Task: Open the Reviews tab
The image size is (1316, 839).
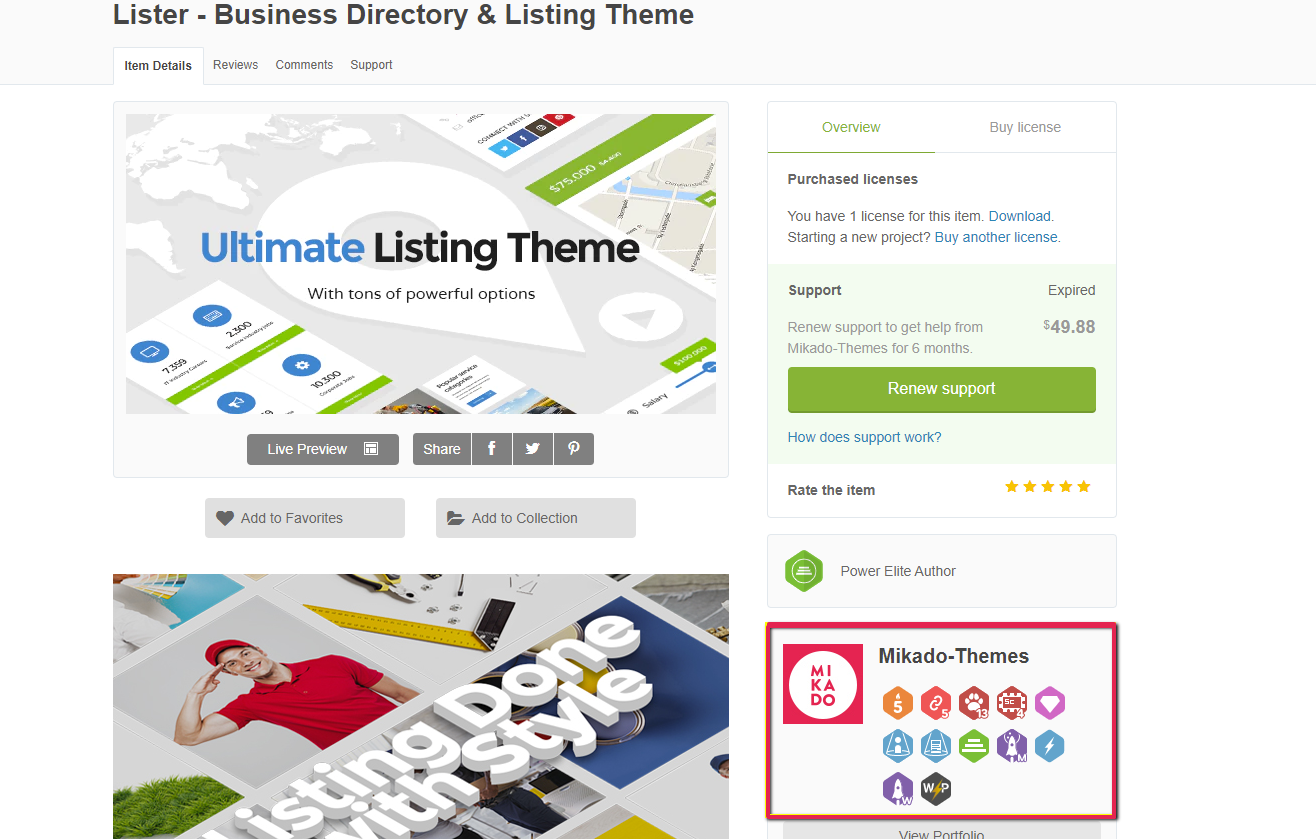Action: (x=235, y=65)
